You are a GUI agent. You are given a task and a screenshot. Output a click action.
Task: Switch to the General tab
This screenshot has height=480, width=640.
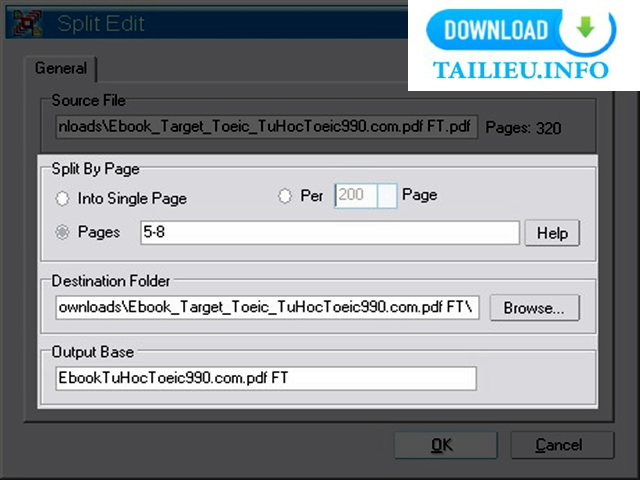click(x=61, y=68)
